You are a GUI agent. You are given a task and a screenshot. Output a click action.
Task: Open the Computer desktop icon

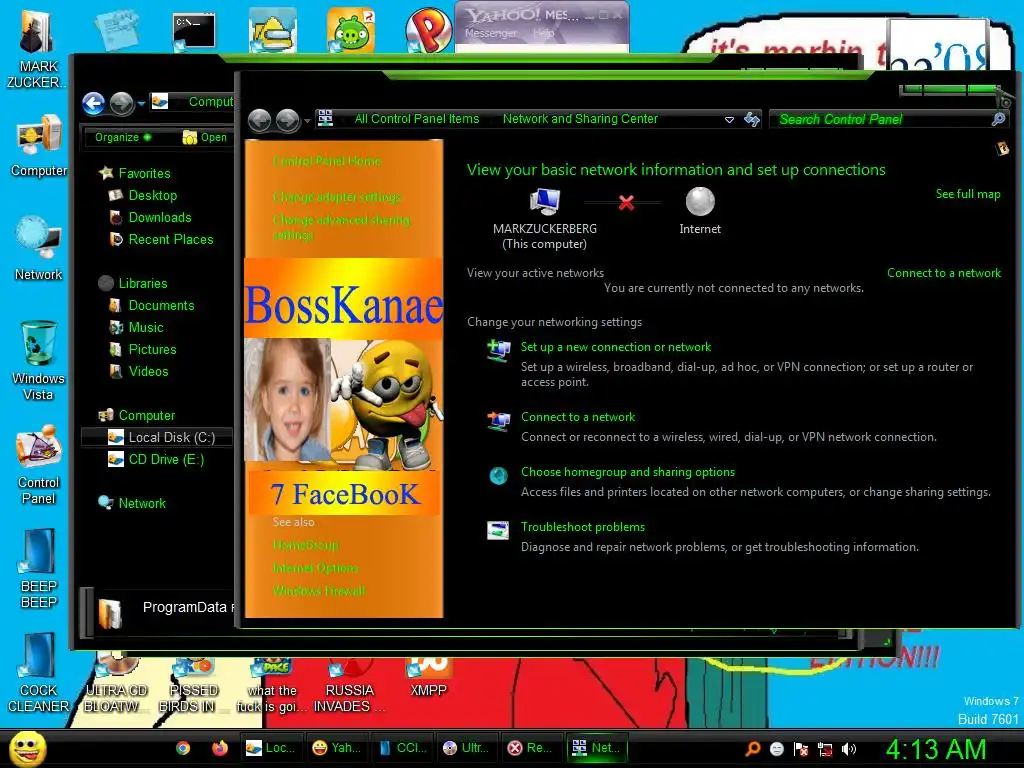point(39,146)
